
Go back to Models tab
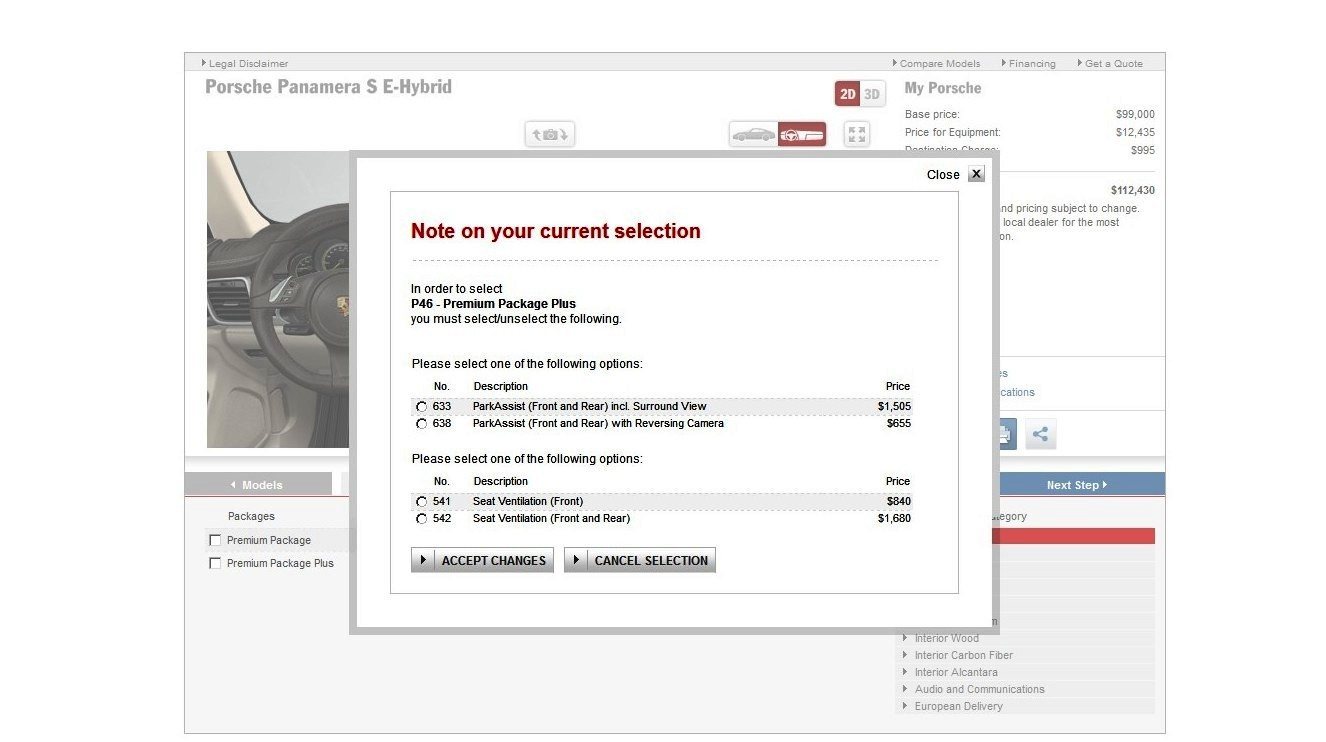point(258,484)
